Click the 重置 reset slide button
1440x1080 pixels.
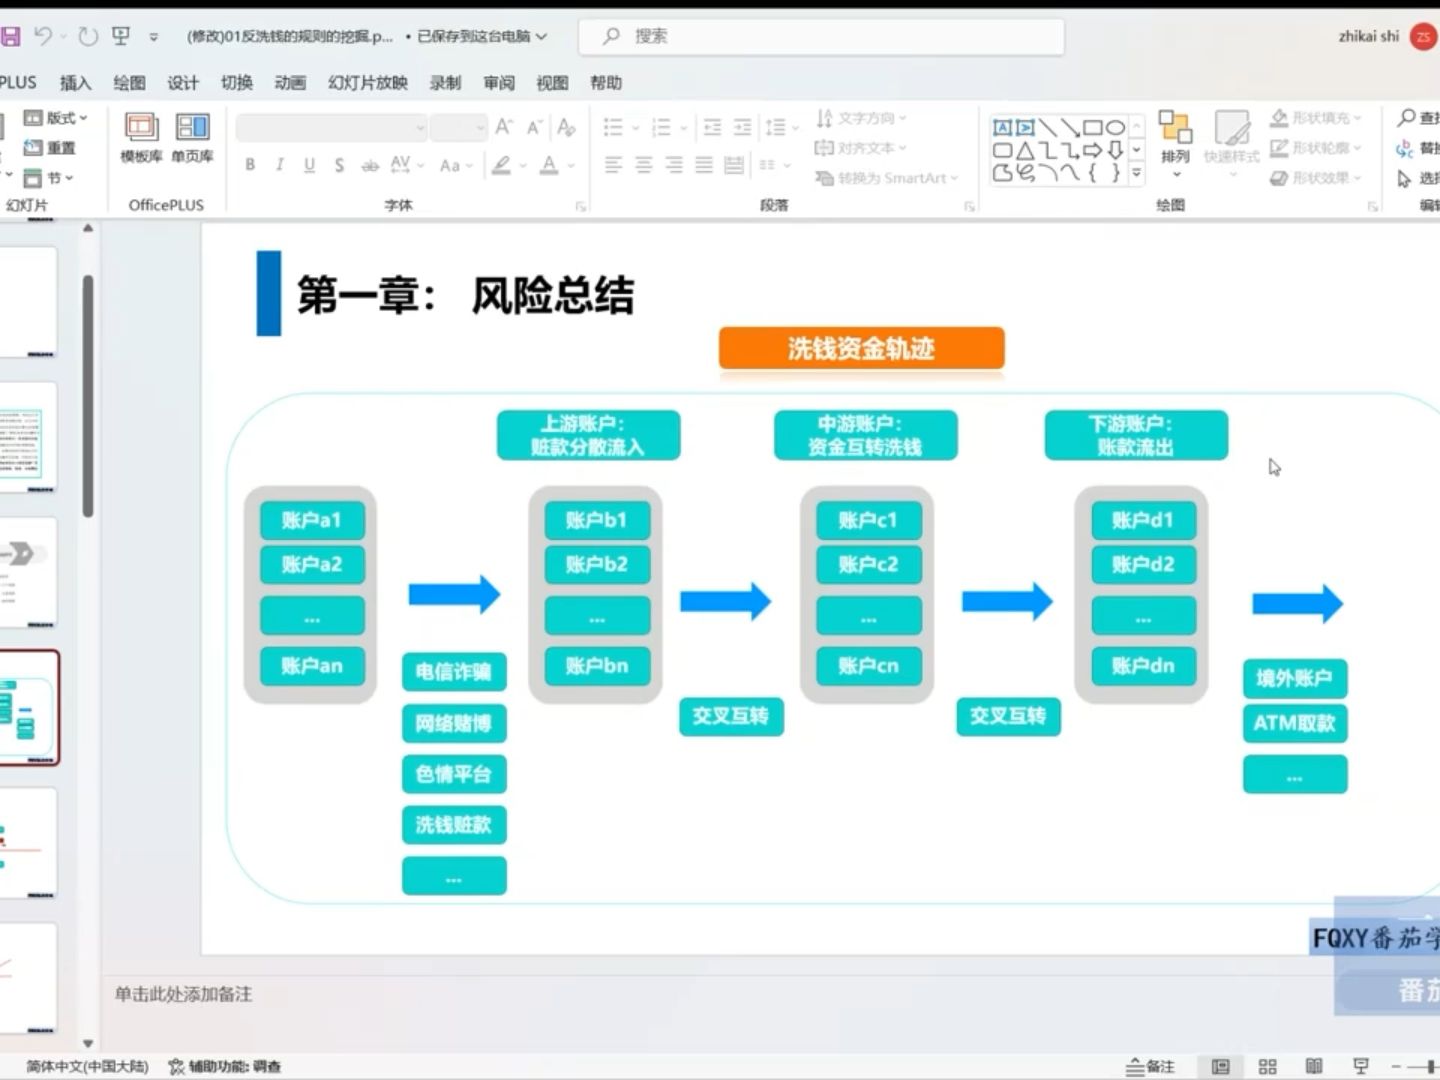[x=50, y=148]
